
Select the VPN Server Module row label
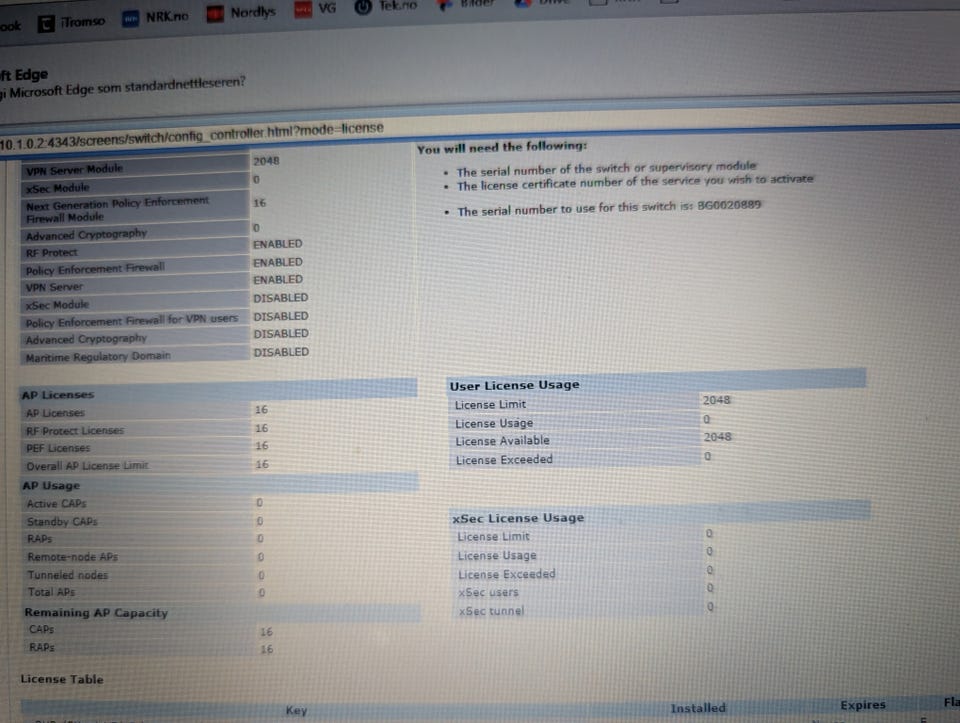(x=75, y=169)
